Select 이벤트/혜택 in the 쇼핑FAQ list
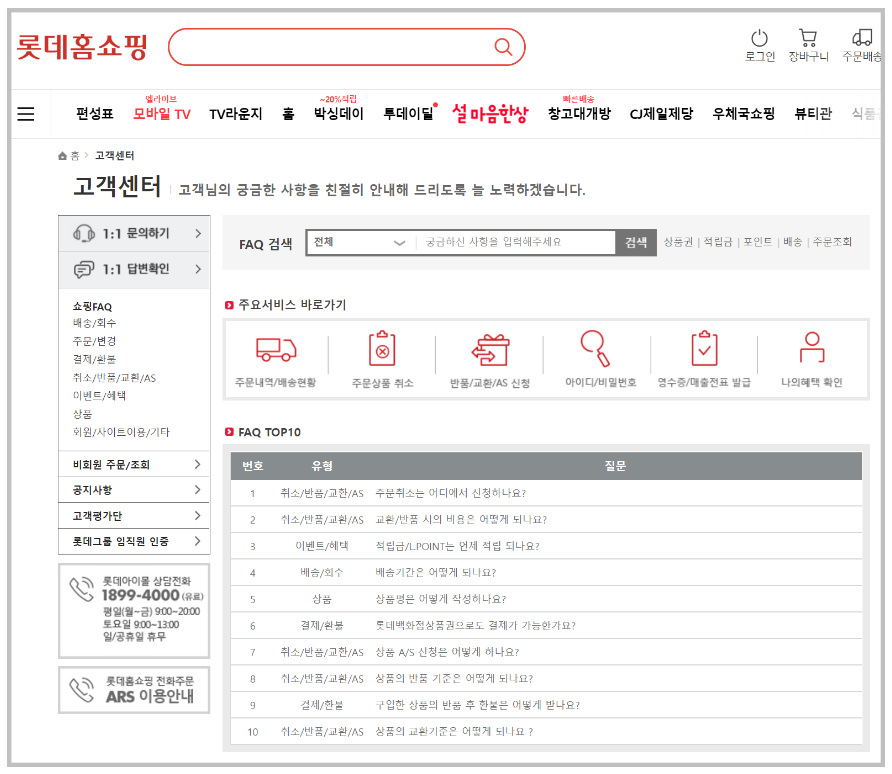Screen dimensions: 892x774 pyautogui.click(x=100, y=396)
